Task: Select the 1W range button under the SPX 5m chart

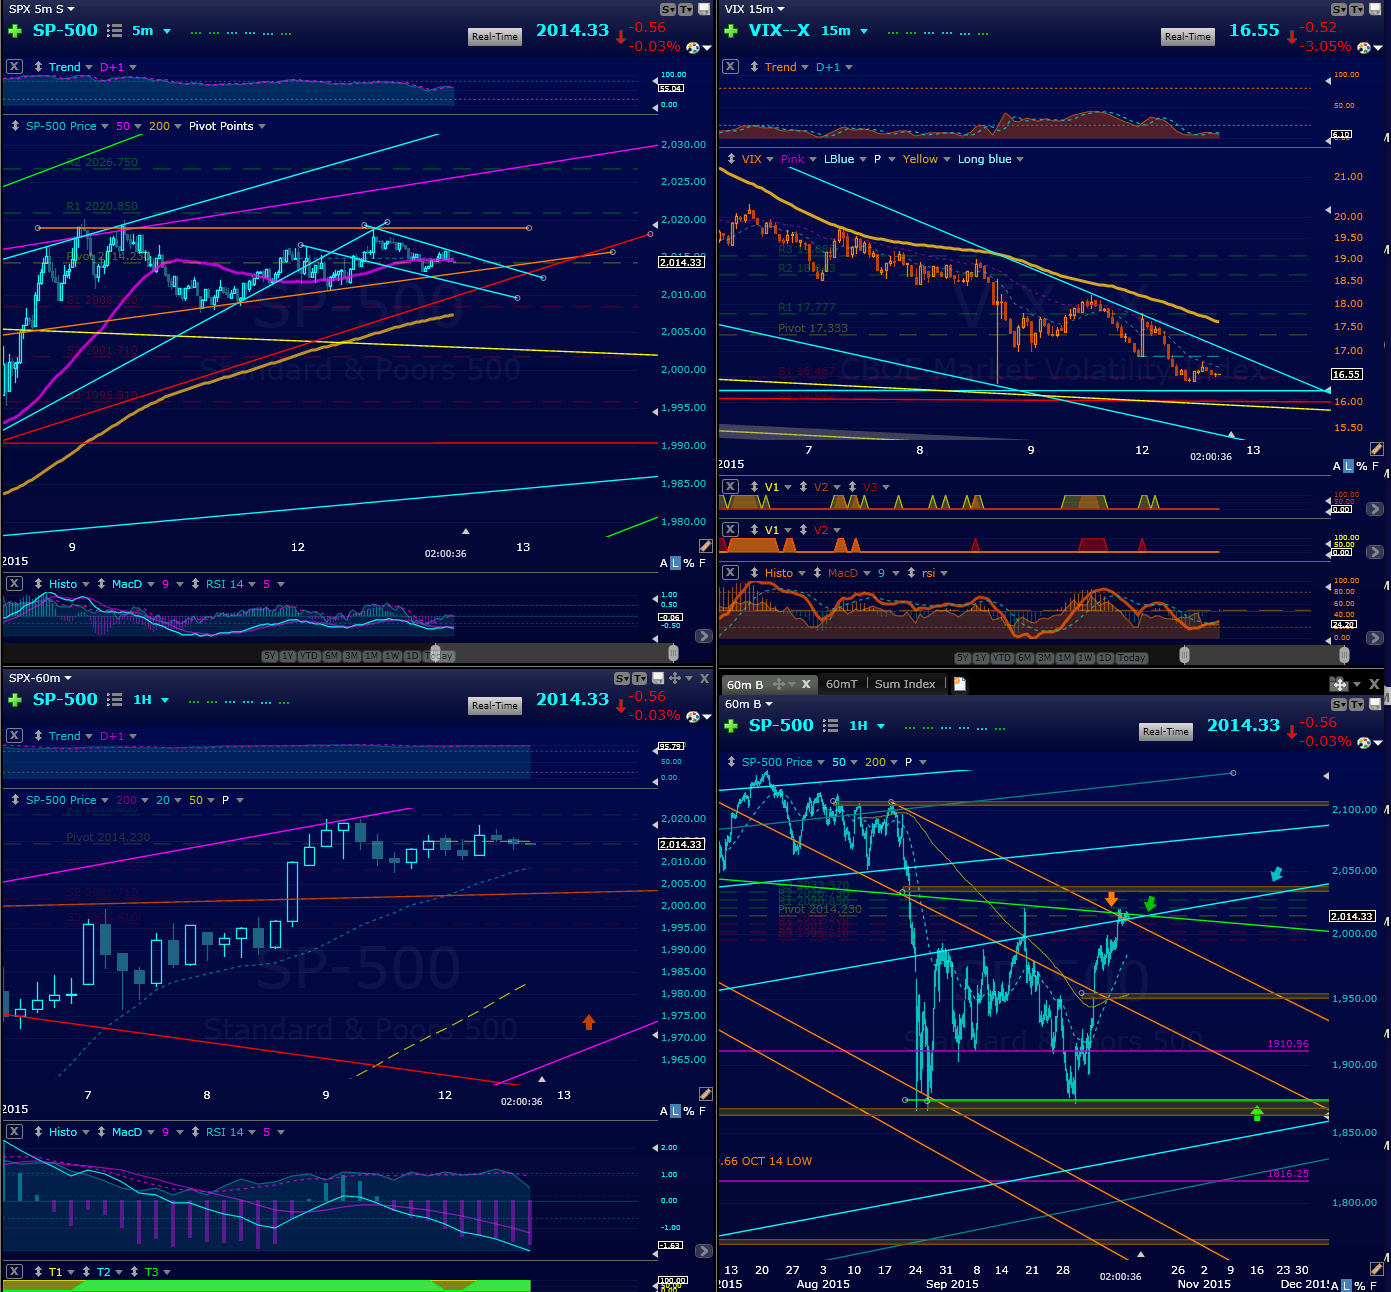Action: (x=392, y=656)
